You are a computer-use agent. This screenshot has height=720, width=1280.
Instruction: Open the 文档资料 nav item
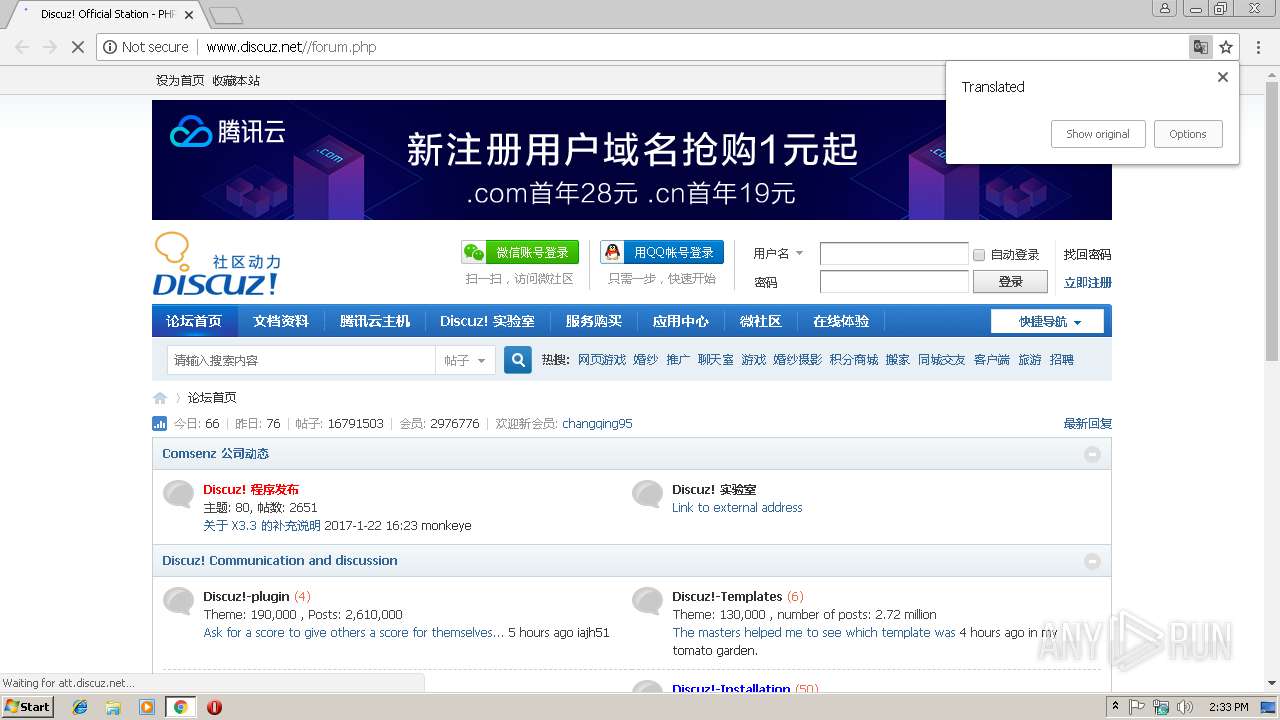coord(281,321)
